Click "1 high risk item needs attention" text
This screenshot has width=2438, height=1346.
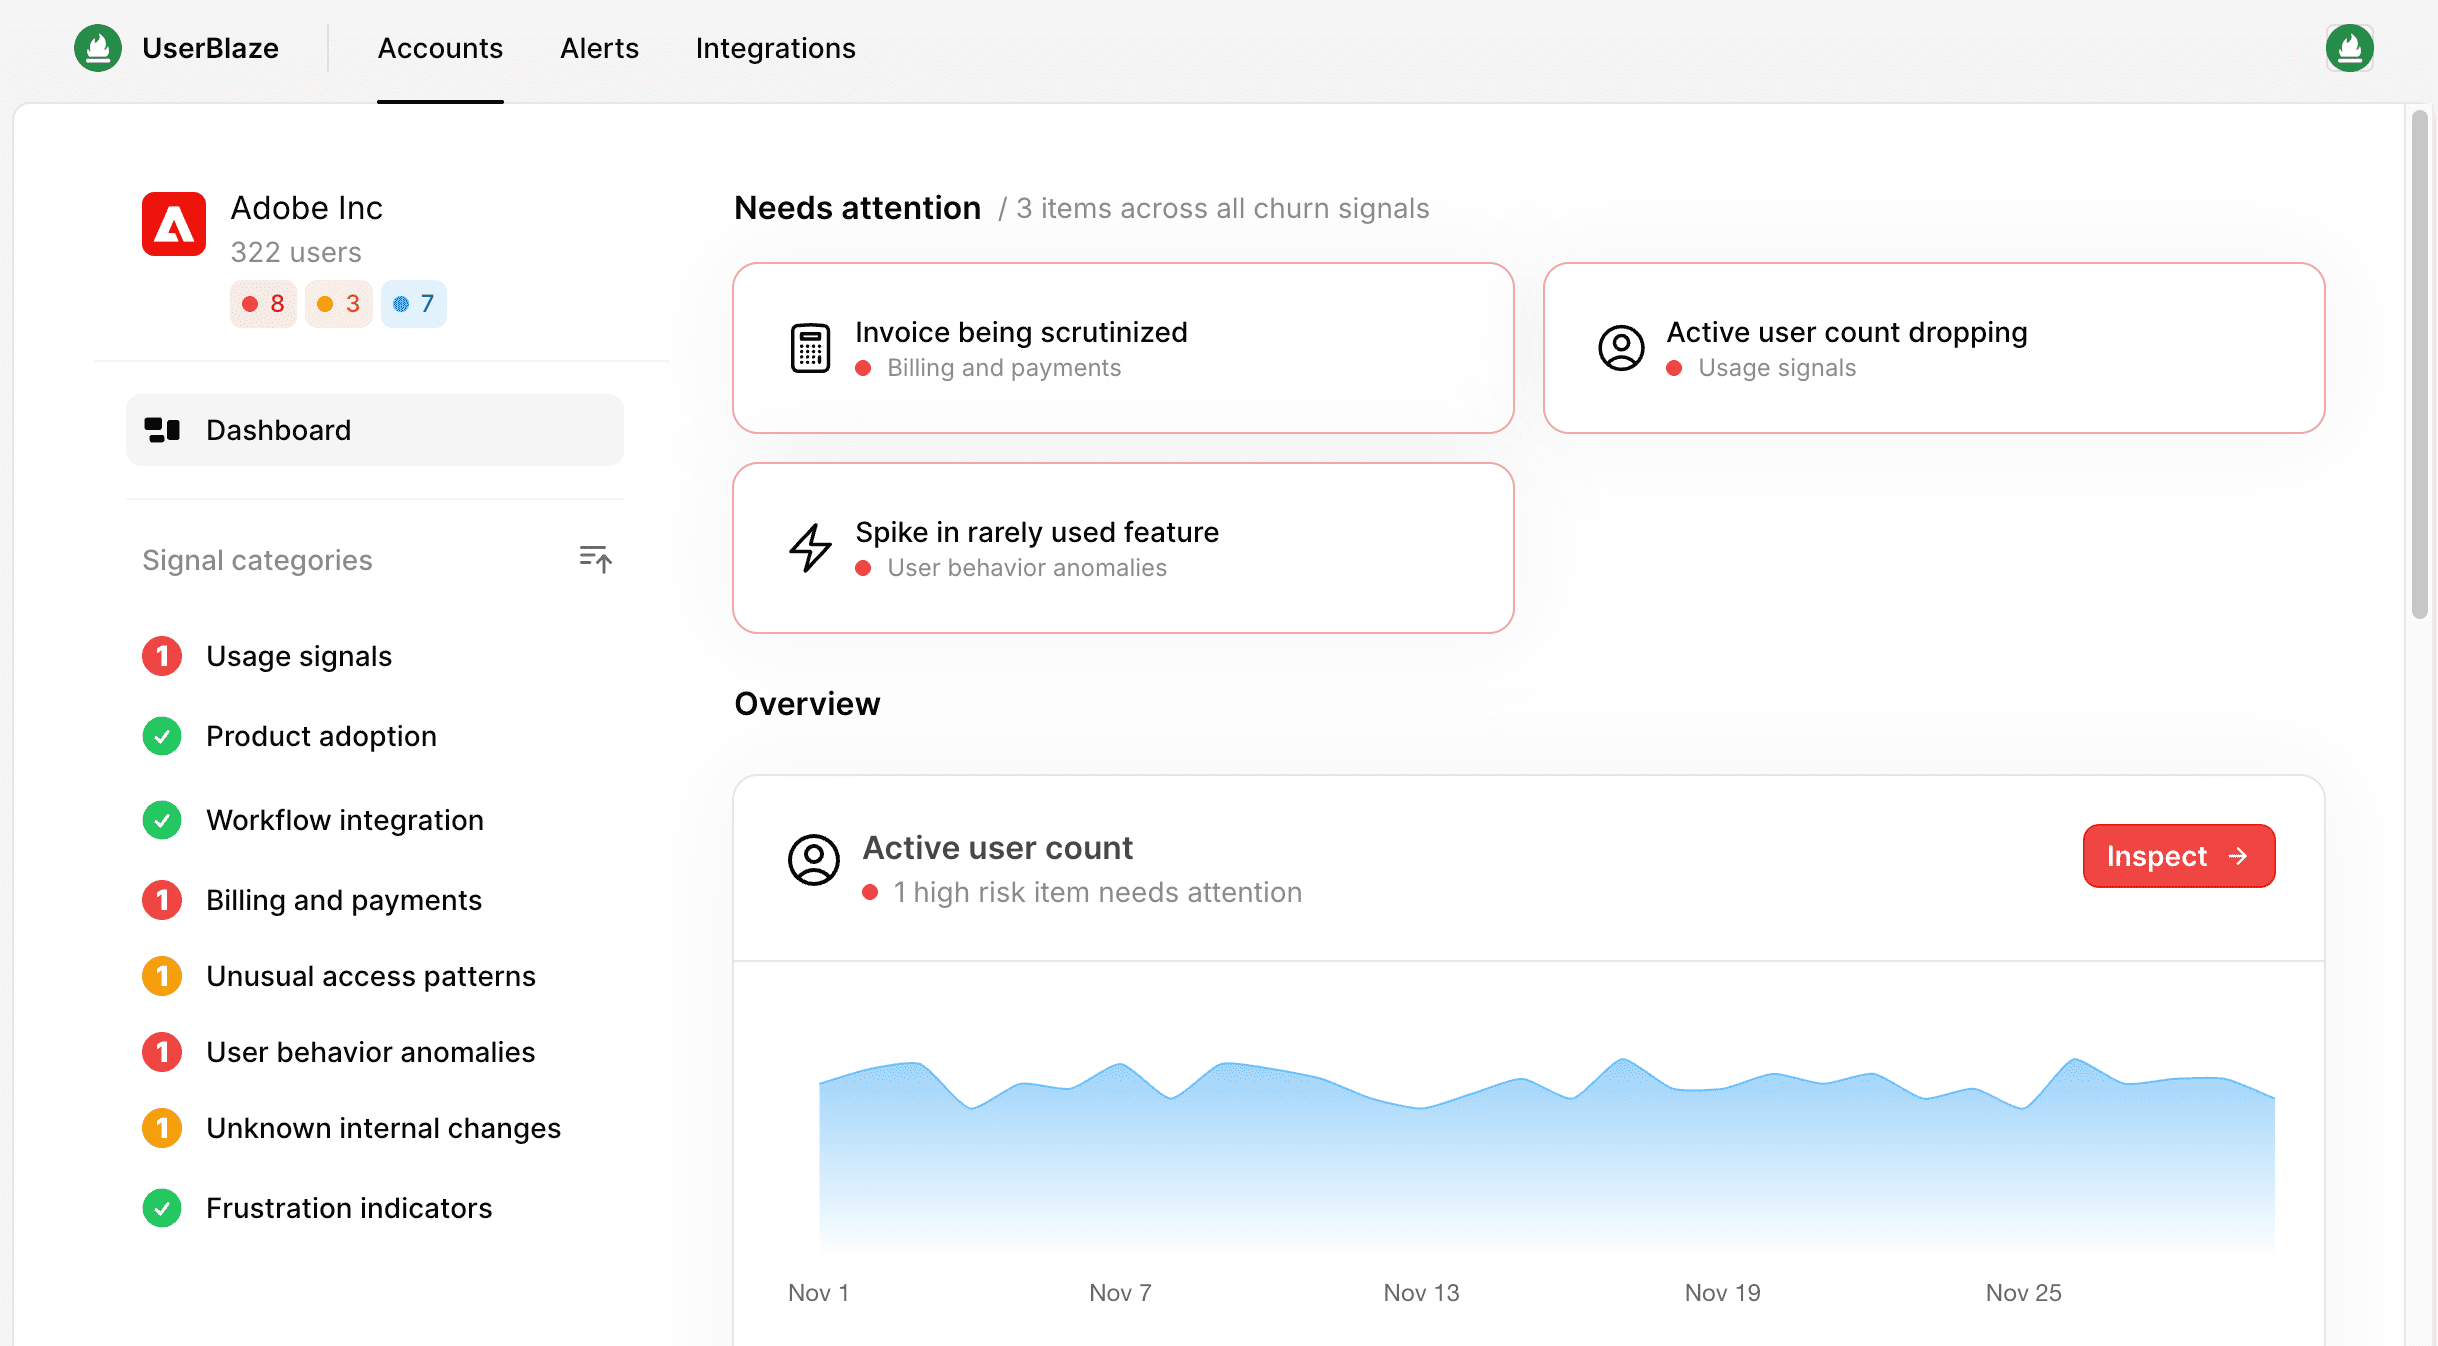[x=1097, y=892]
